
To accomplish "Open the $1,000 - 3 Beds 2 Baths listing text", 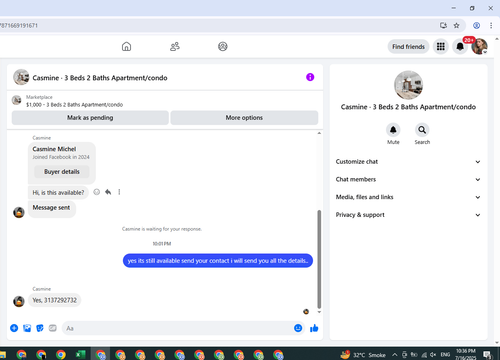I will pyautogui.click(x=74, y=105).
